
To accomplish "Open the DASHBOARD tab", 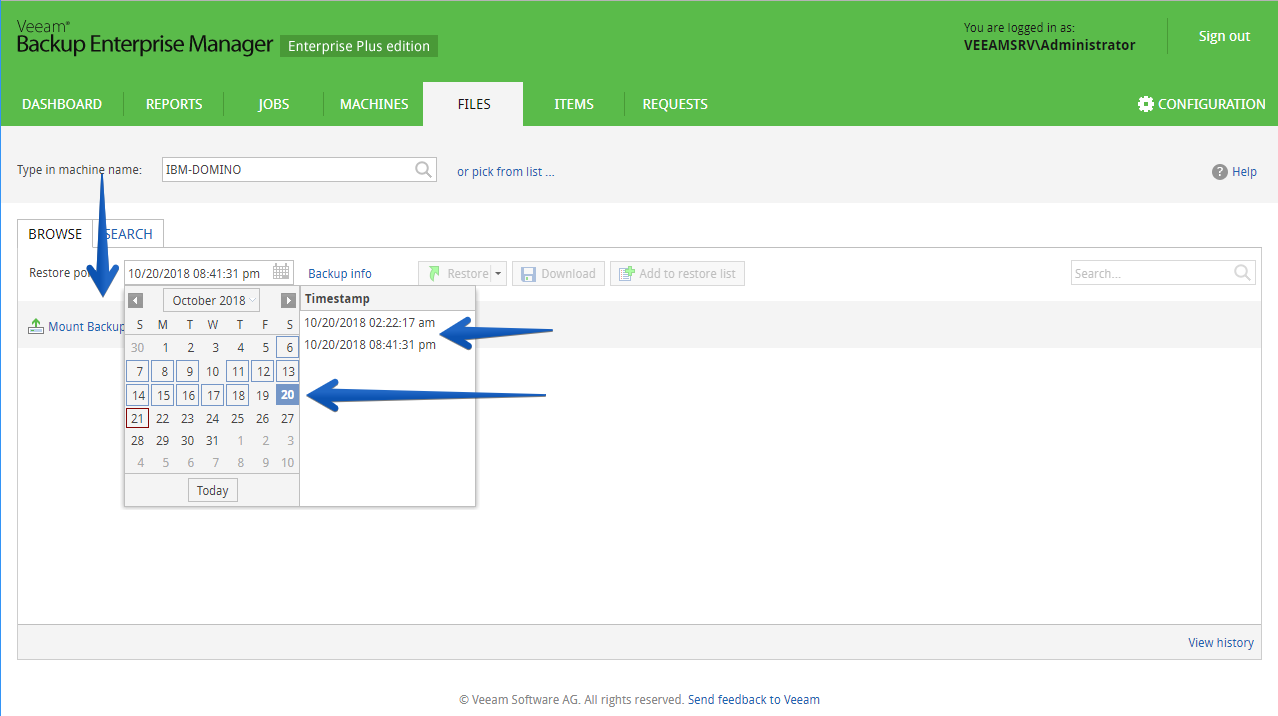I will 62,104.
